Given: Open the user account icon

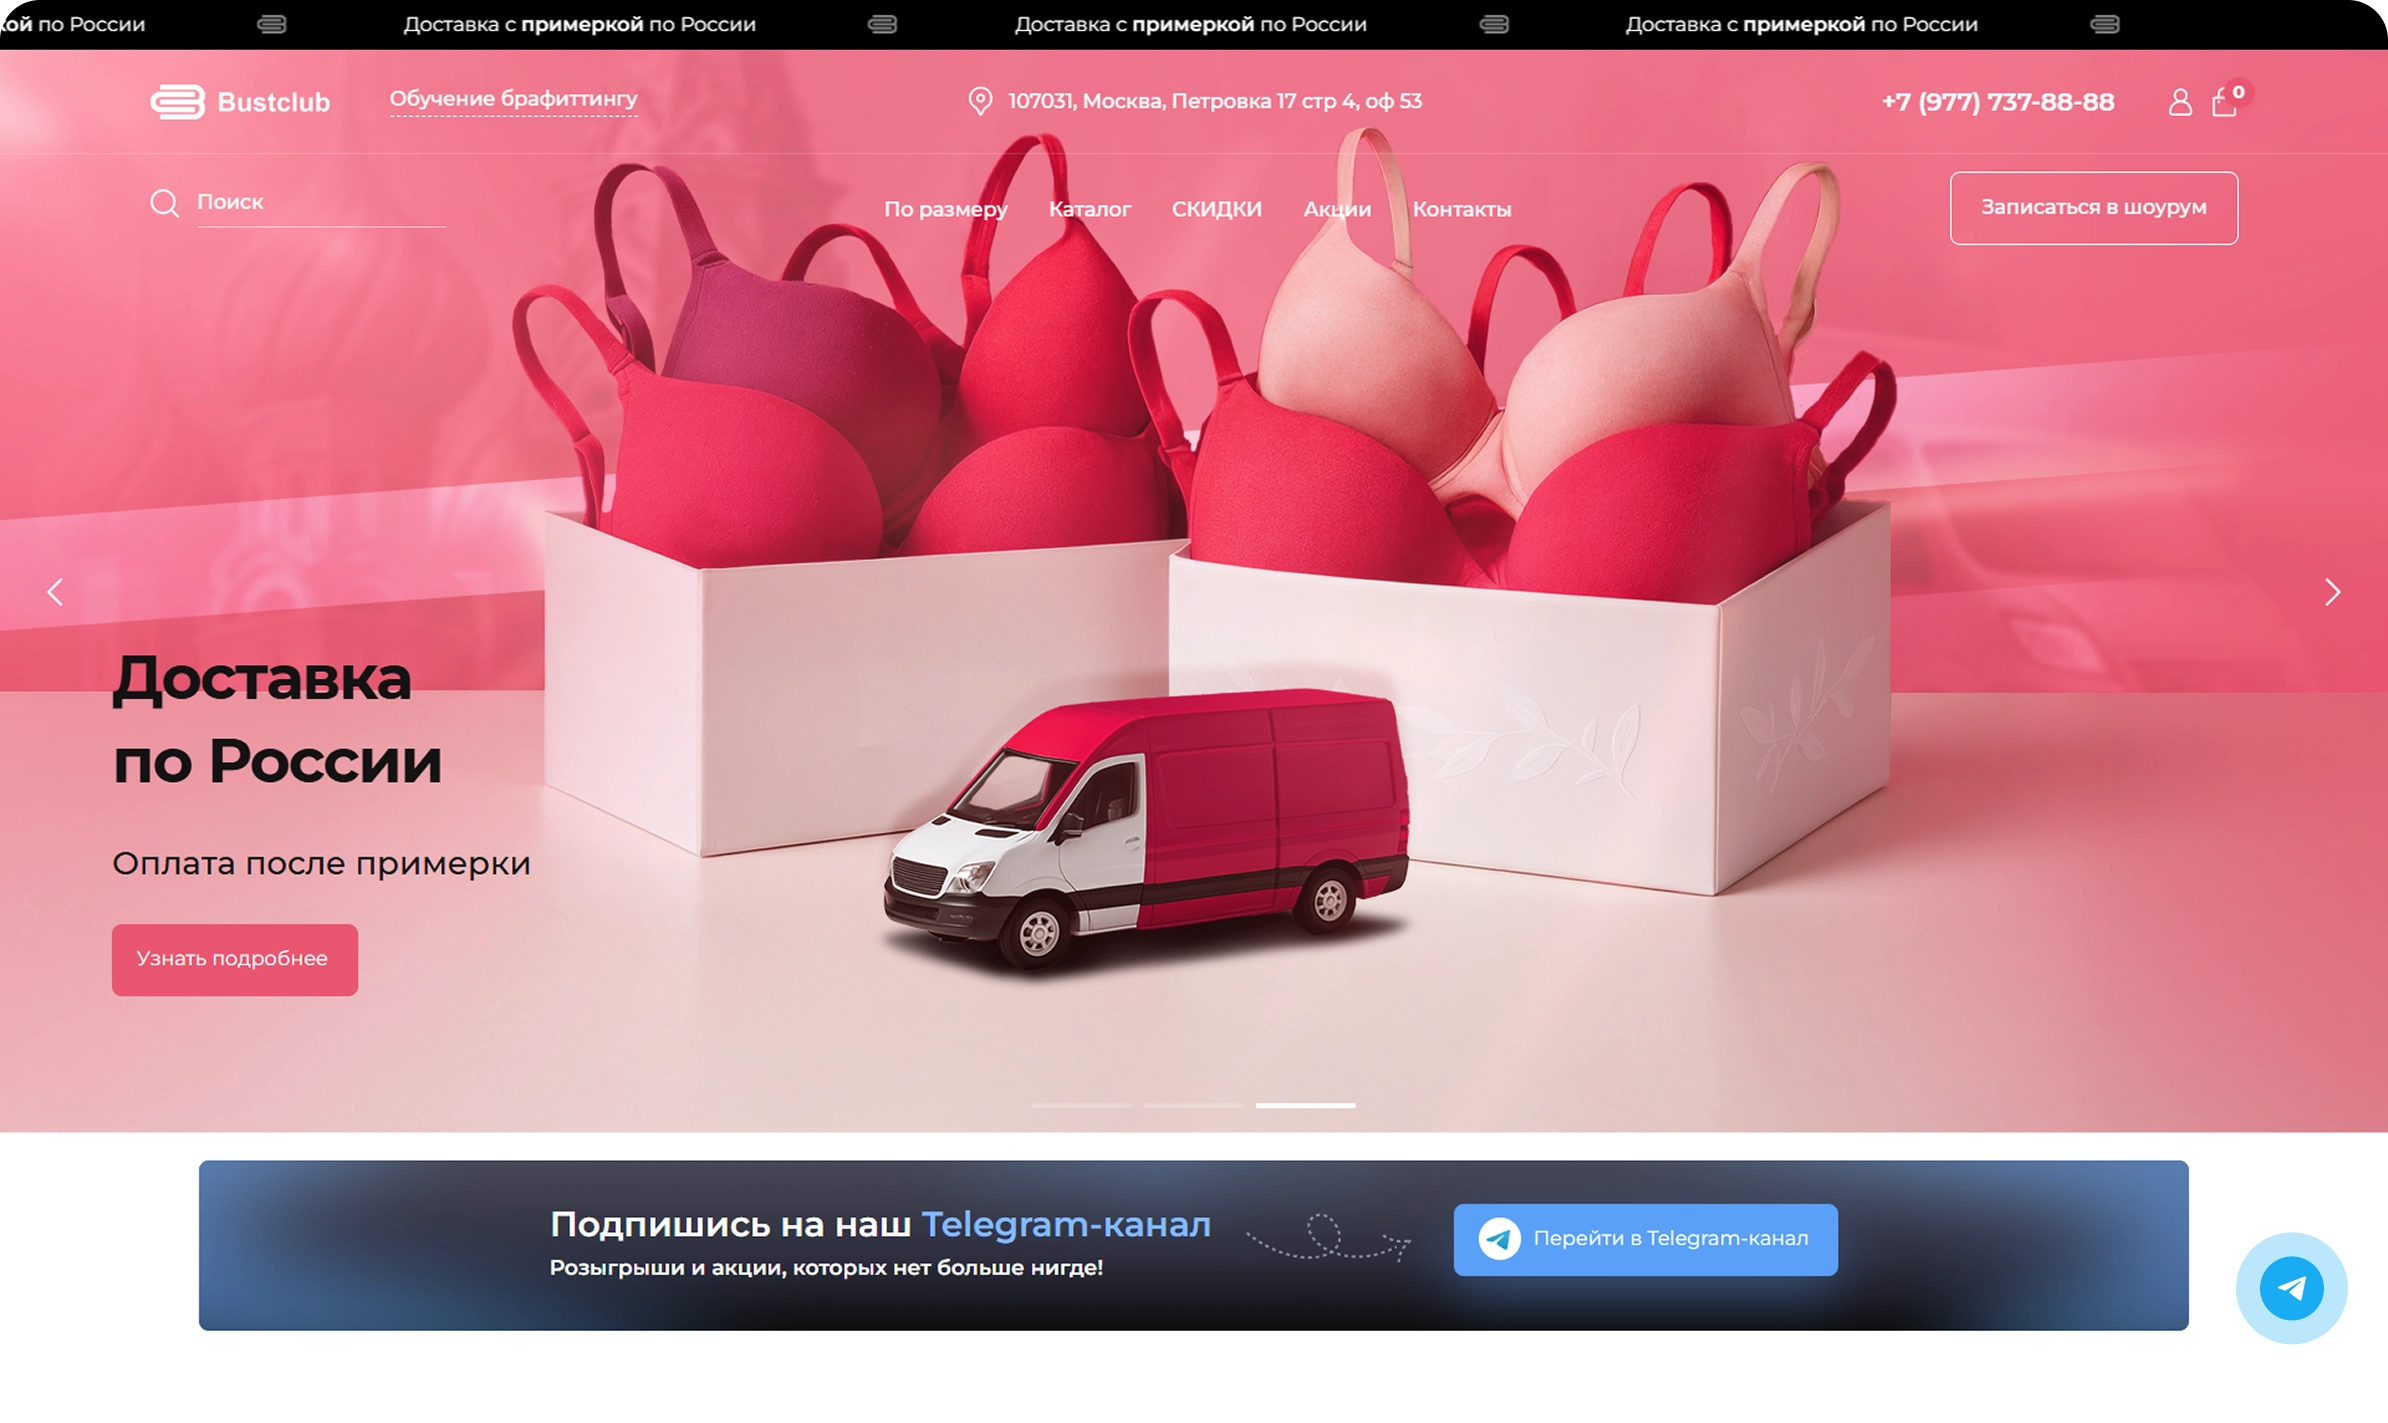Looking at the screenshot, I should coord(2180,102).
